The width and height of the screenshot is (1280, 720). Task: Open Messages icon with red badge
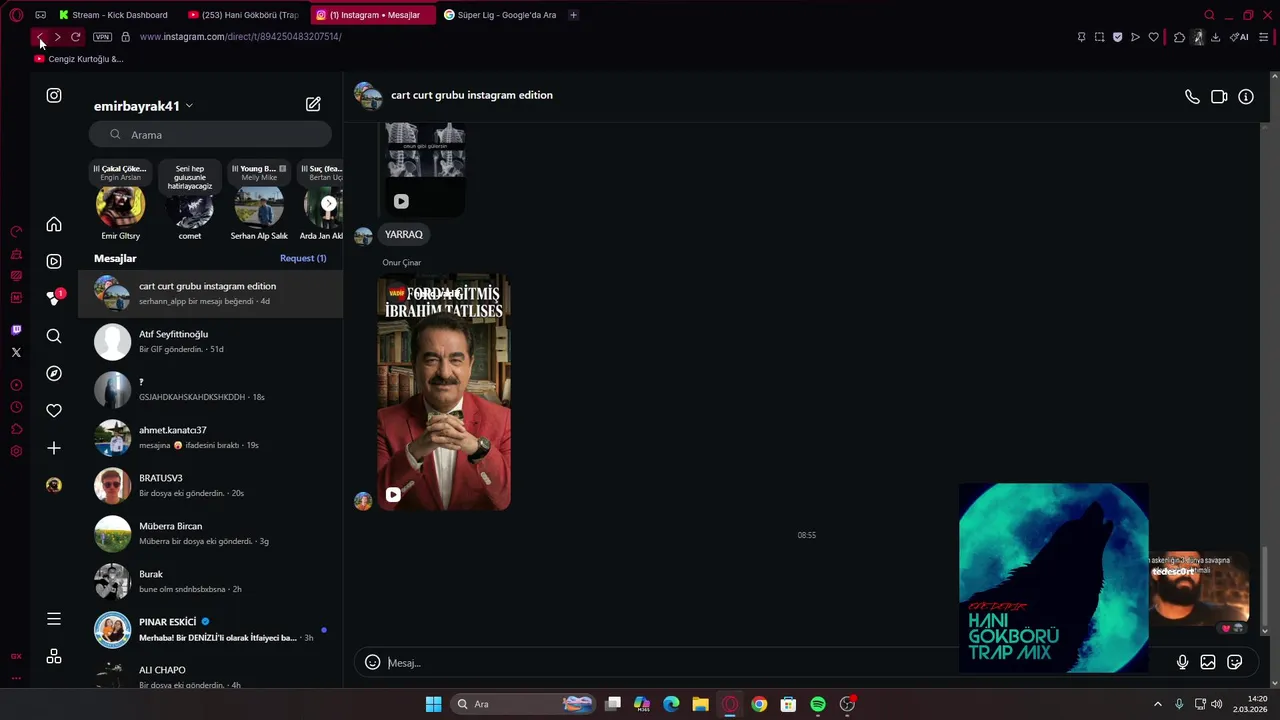coord(54,298)
